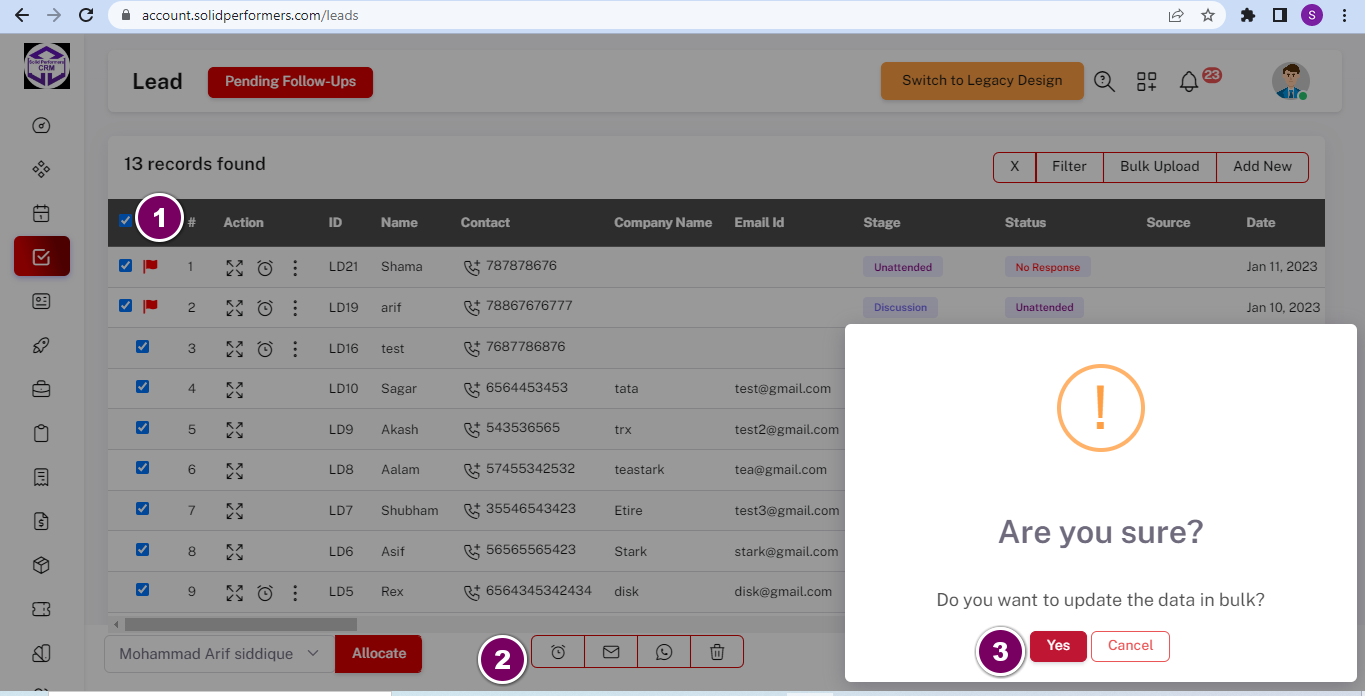
Task: Click the box package sidebar icon
Action: [41, 565]
